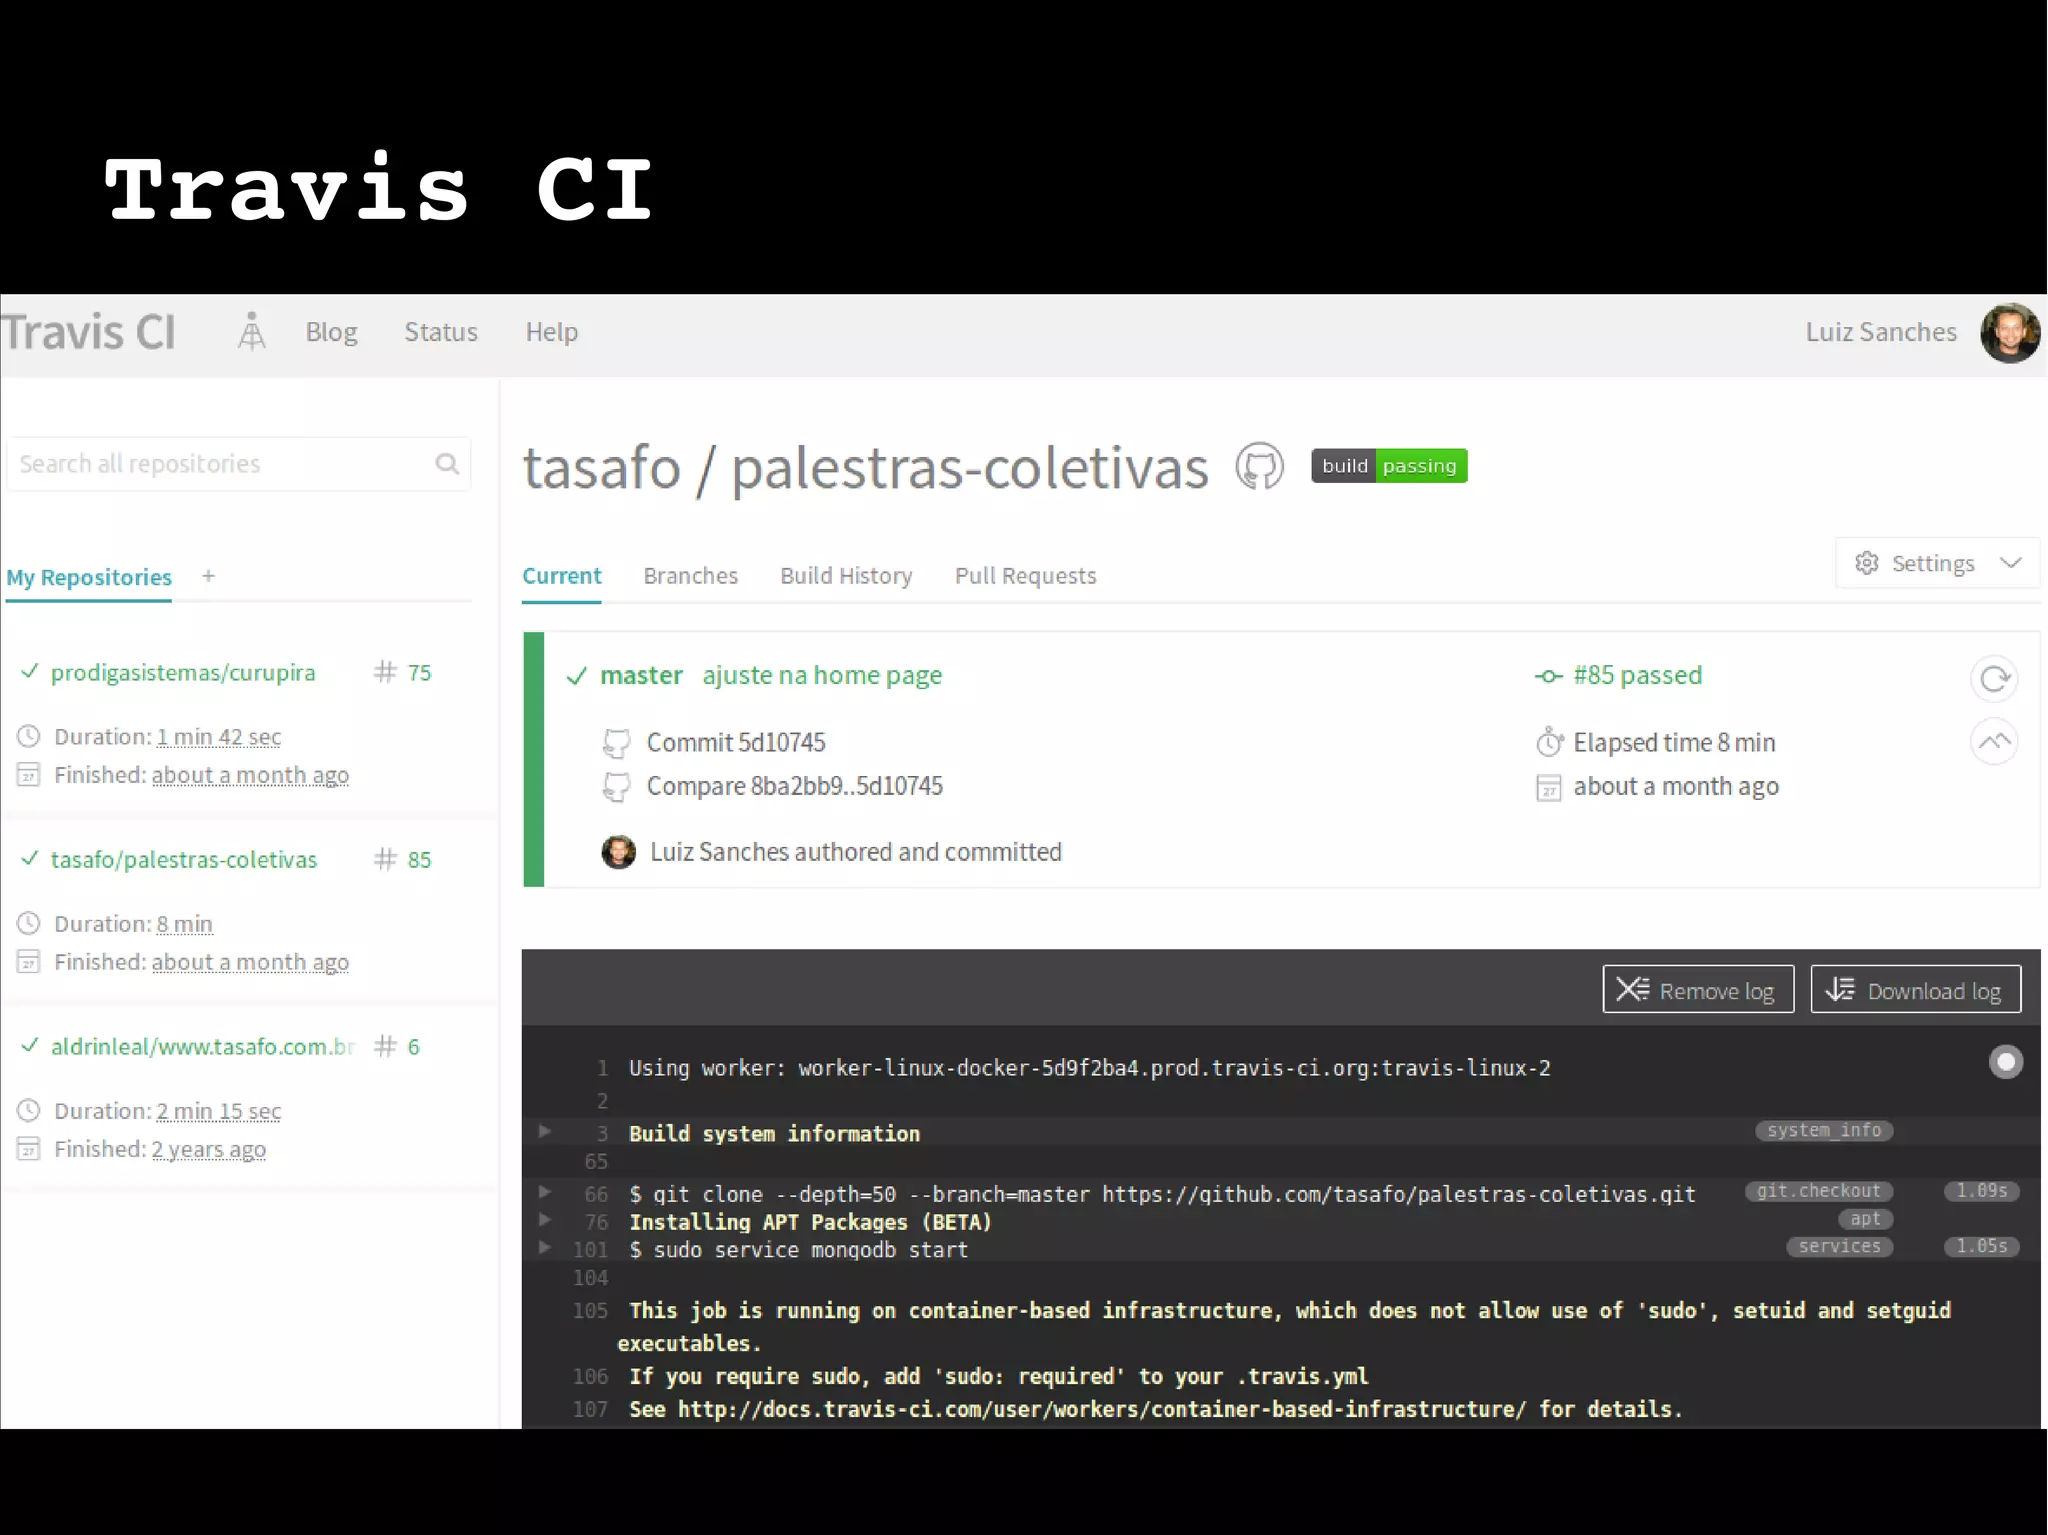Click the apt log tag
The width and height of the screenshot is (2048, 1535).
tap(1866, 1219)
